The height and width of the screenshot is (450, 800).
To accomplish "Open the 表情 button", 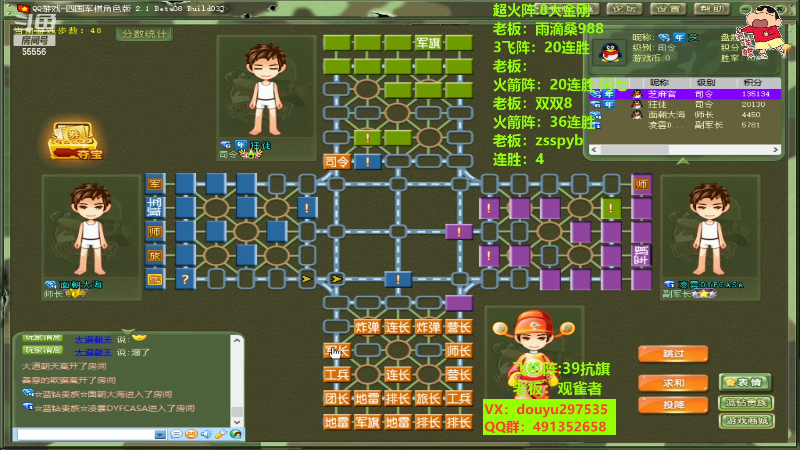I will [x=746, y=382].
